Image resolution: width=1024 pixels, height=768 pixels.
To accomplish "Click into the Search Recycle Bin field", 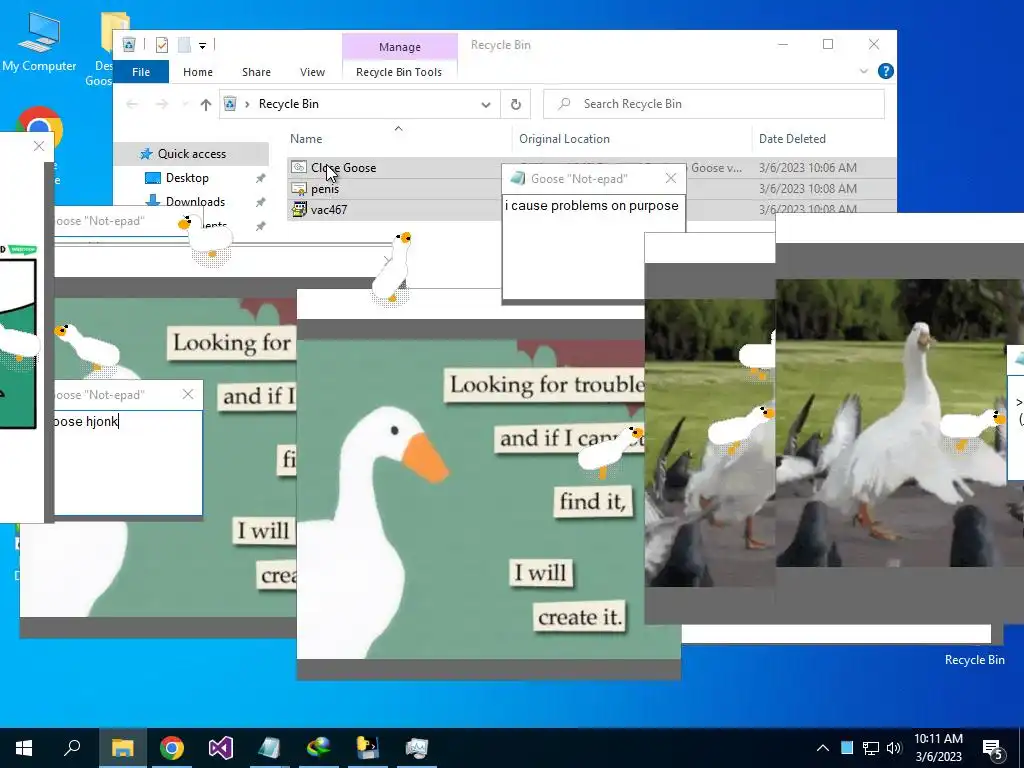I will click(x=714, y=104).
